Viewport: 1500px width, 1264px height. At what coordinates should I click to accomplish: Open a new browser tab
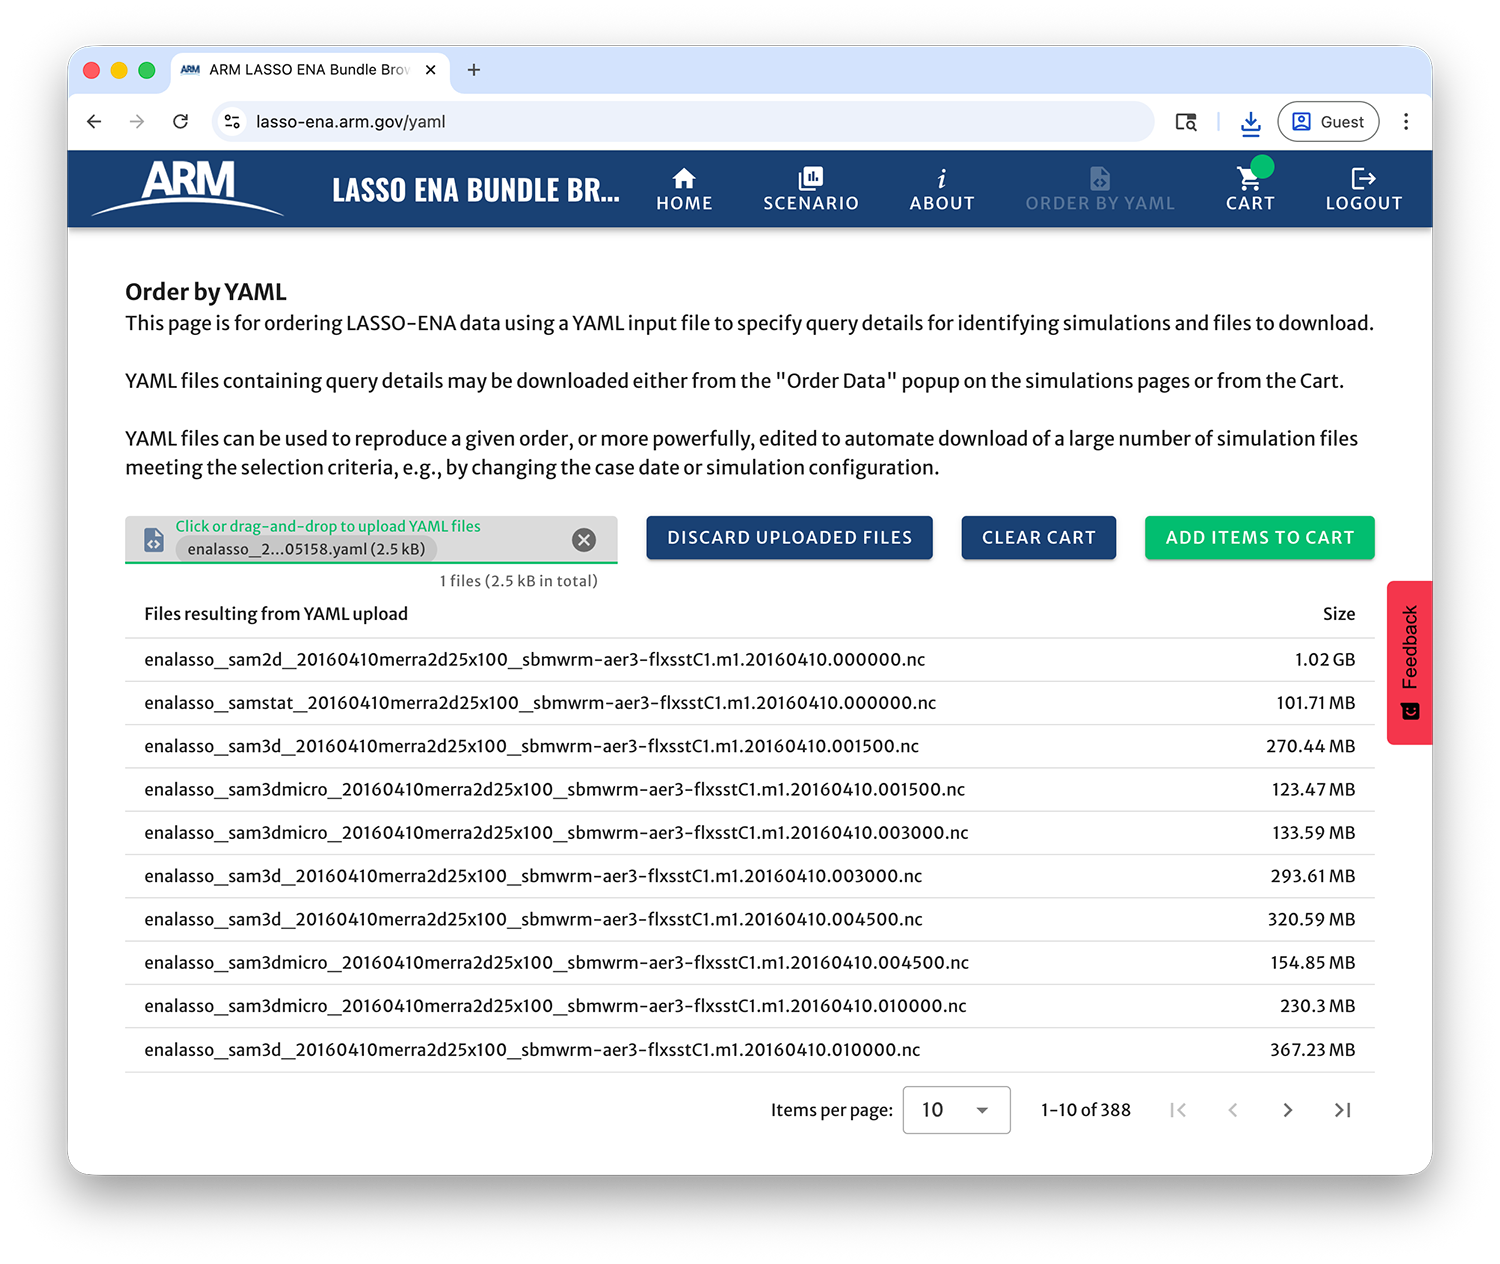pos(473,69)
